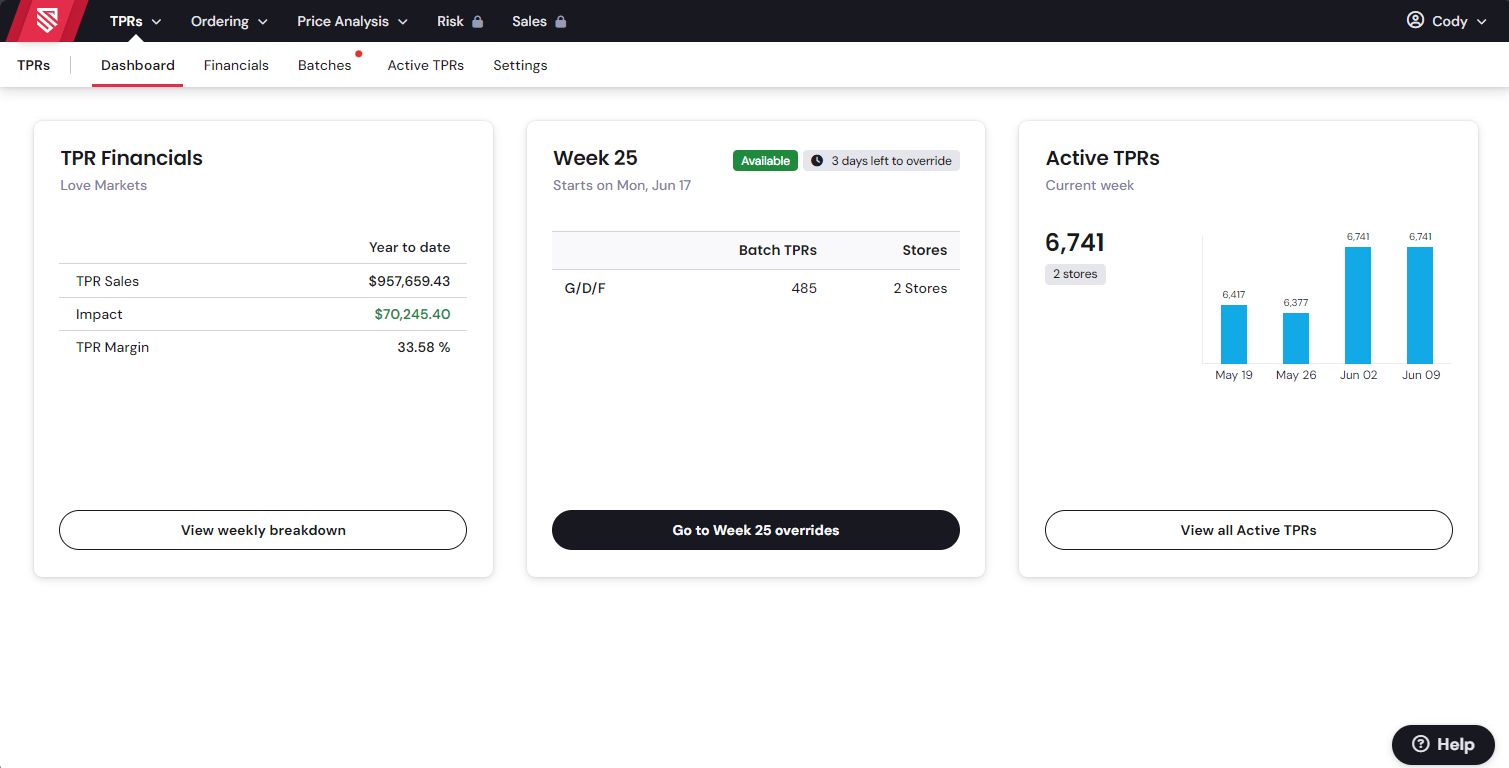This screenshot has width=1509, height=768.
Task: Click Go to Week 25 overrides
Action: coord(755,530)
